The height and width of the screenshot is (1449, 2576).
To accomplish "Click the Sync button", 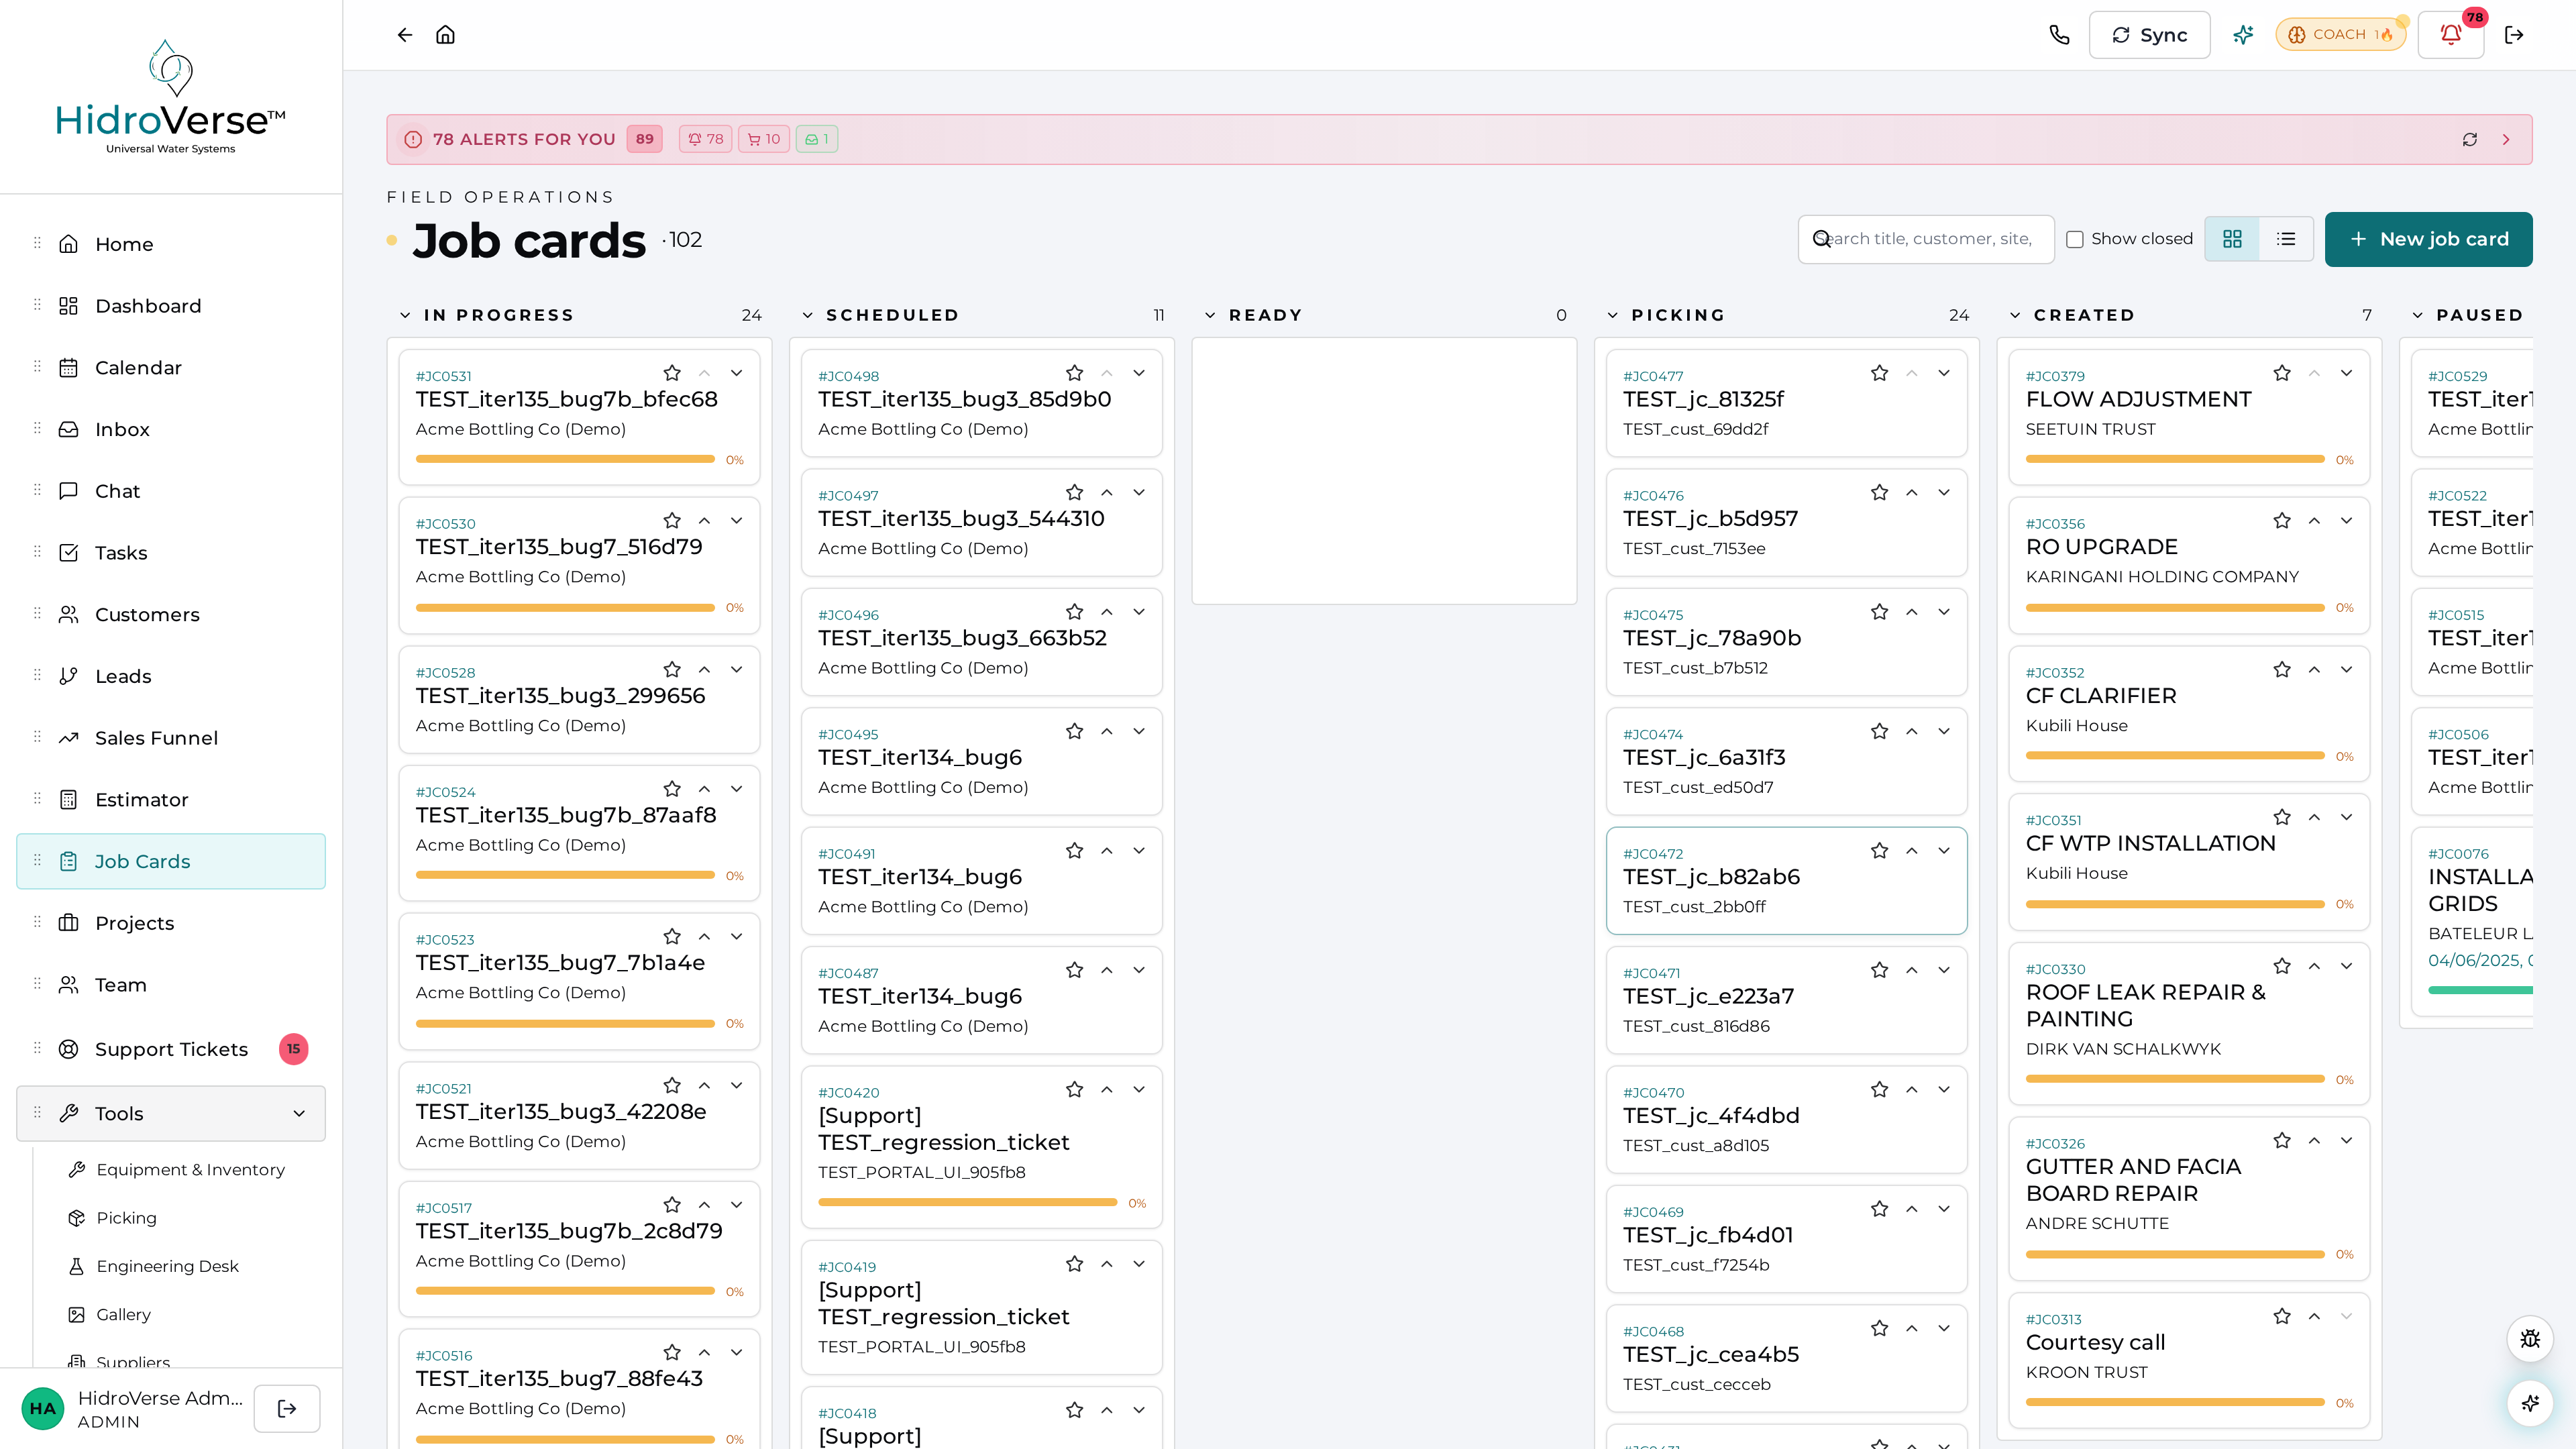I will (2149, 35).
